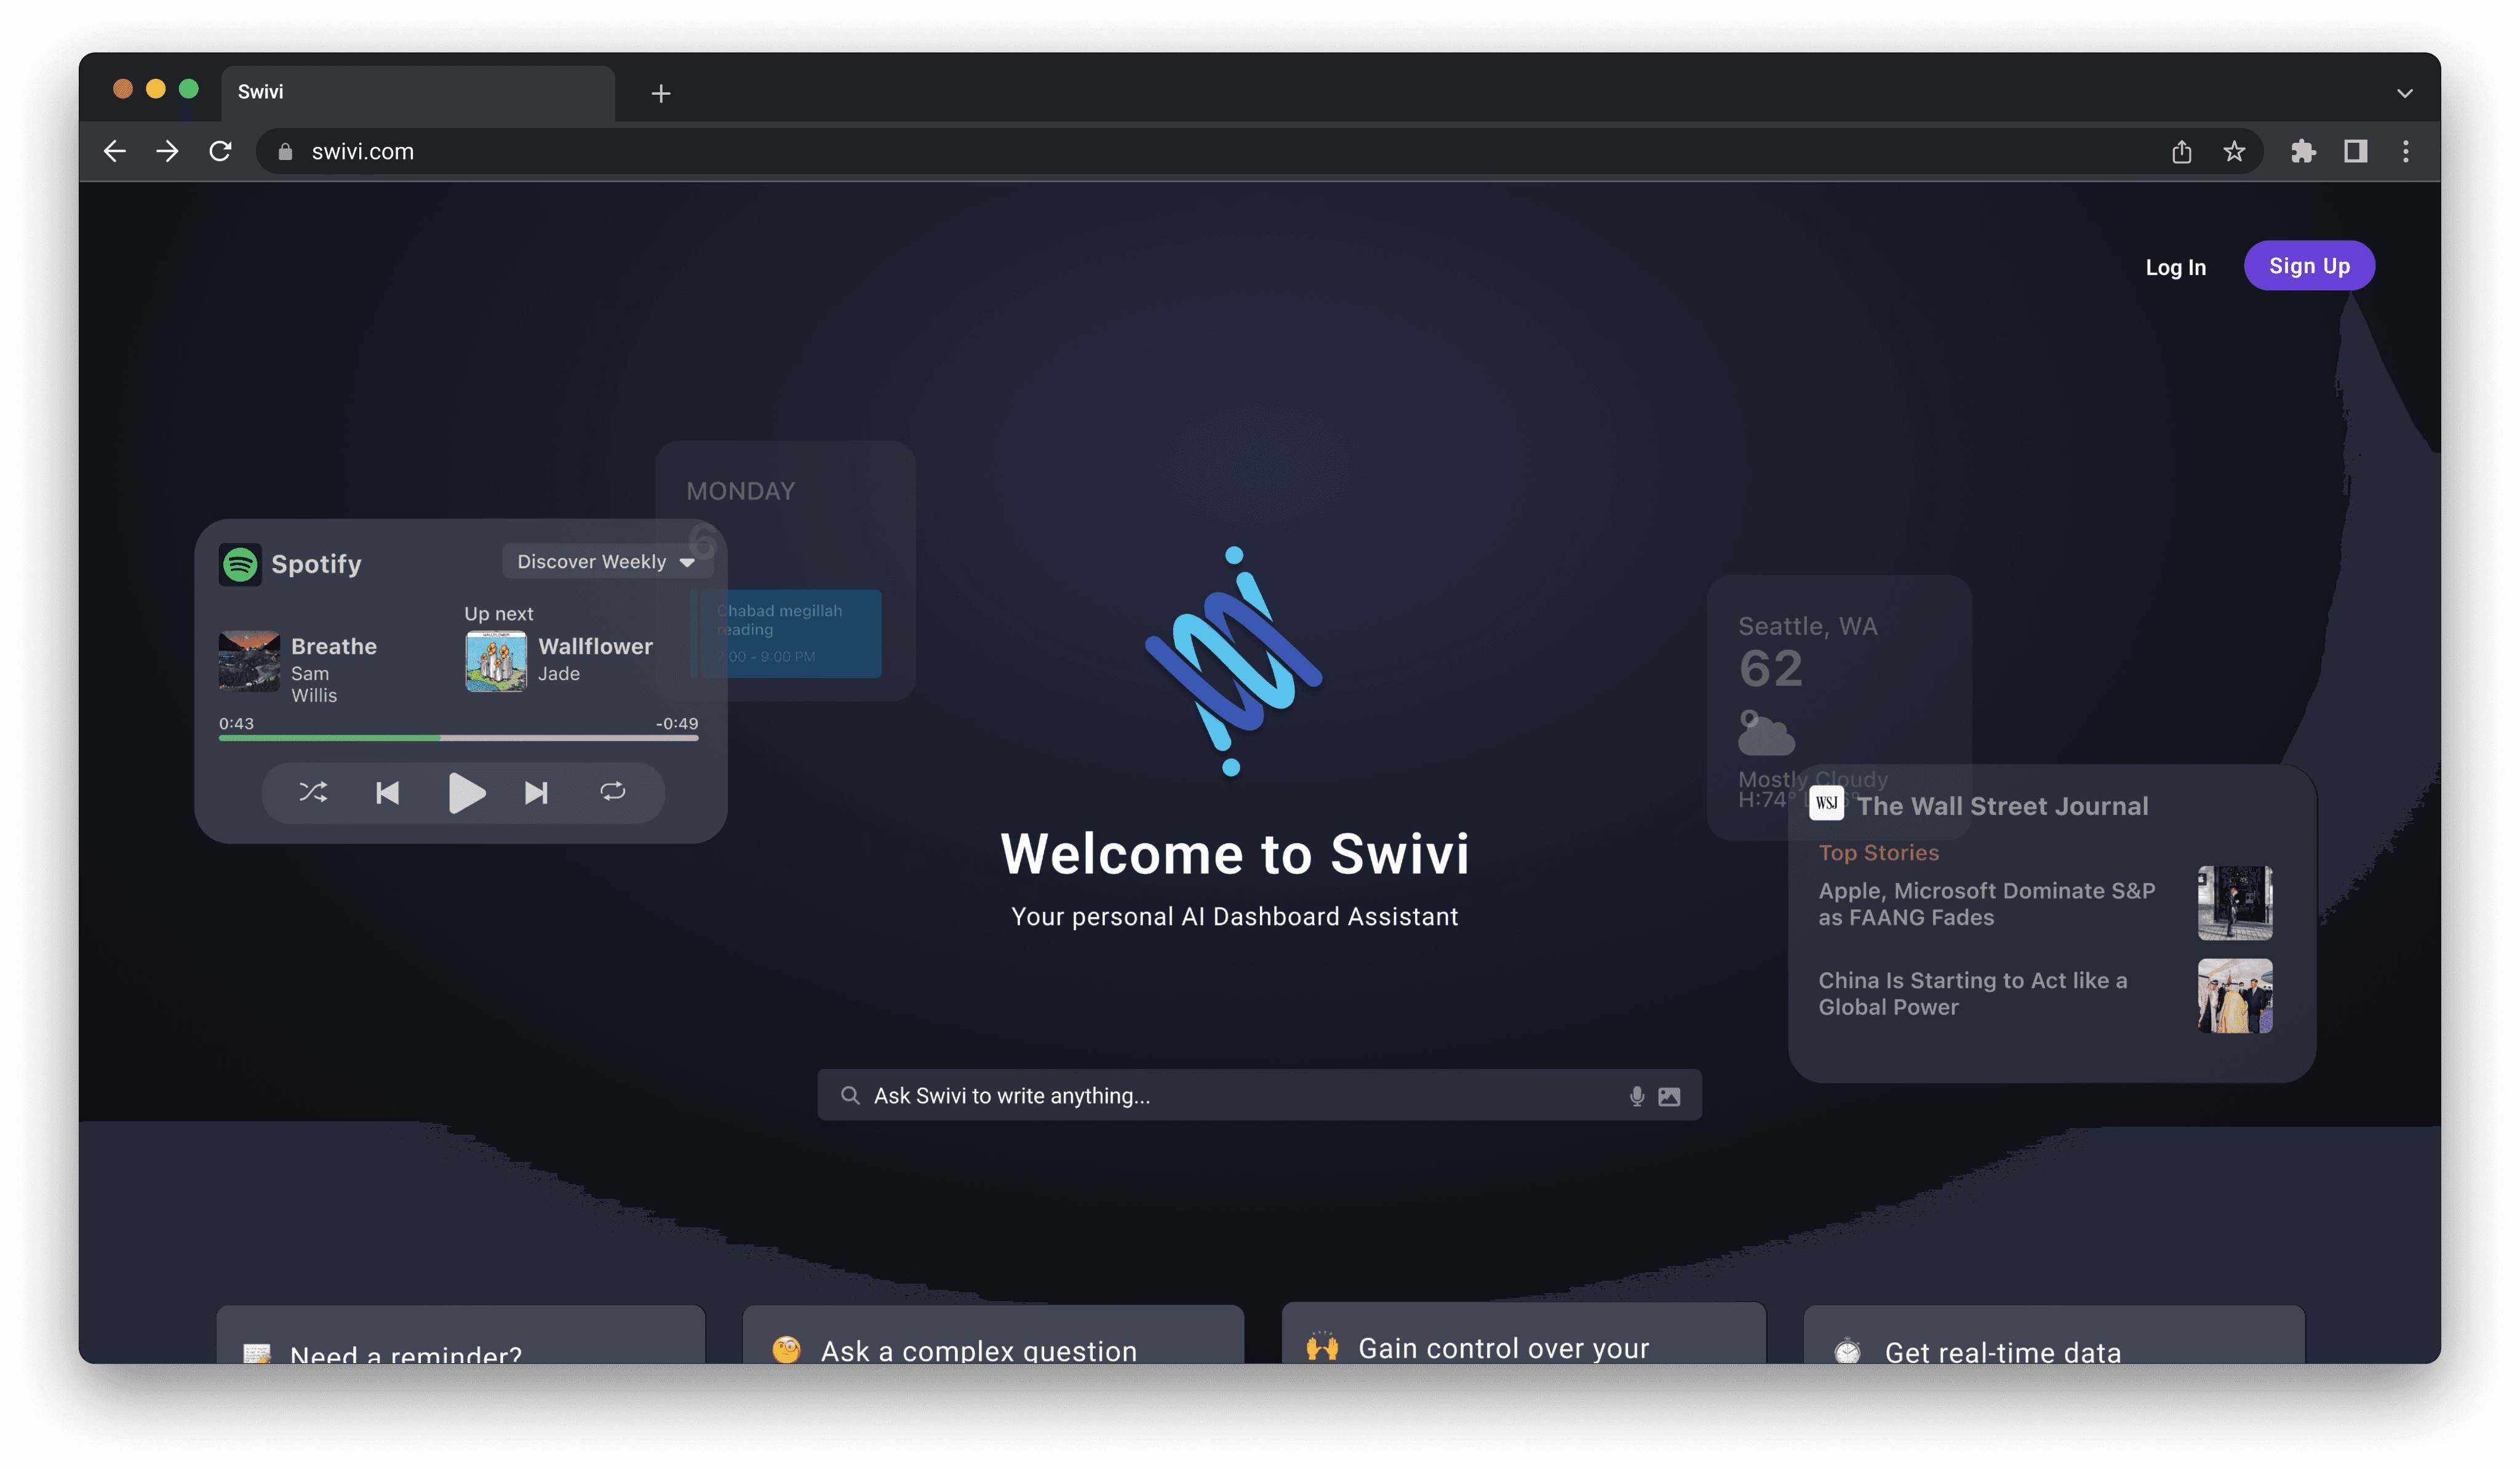Click the Sign Up button
The width and height of the screenshot is (2520, 1469).
(x=2309, y=266)
